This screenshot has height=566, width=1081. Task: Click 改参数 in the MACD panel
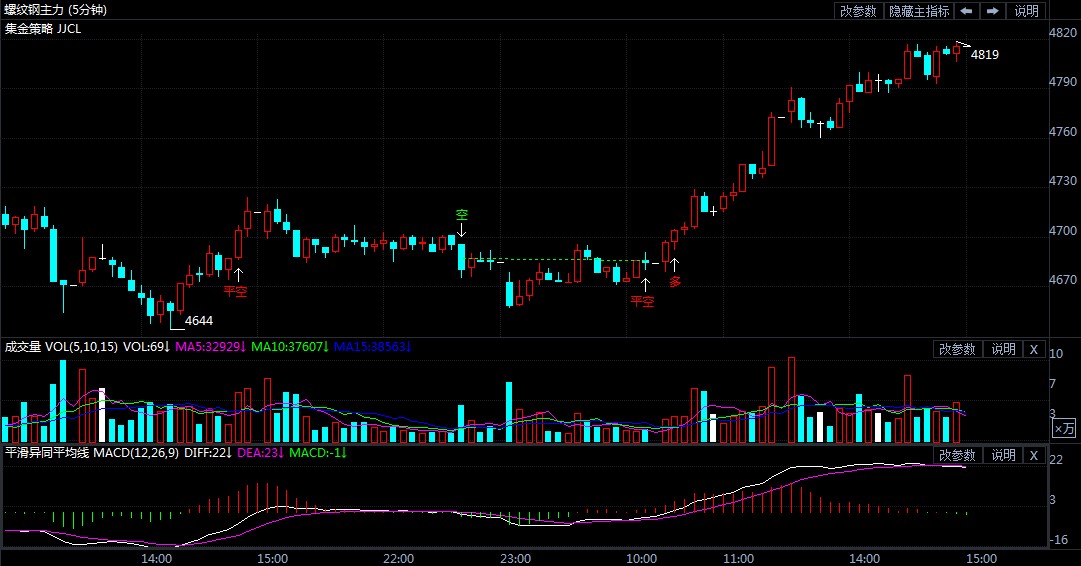click(957, 455)
